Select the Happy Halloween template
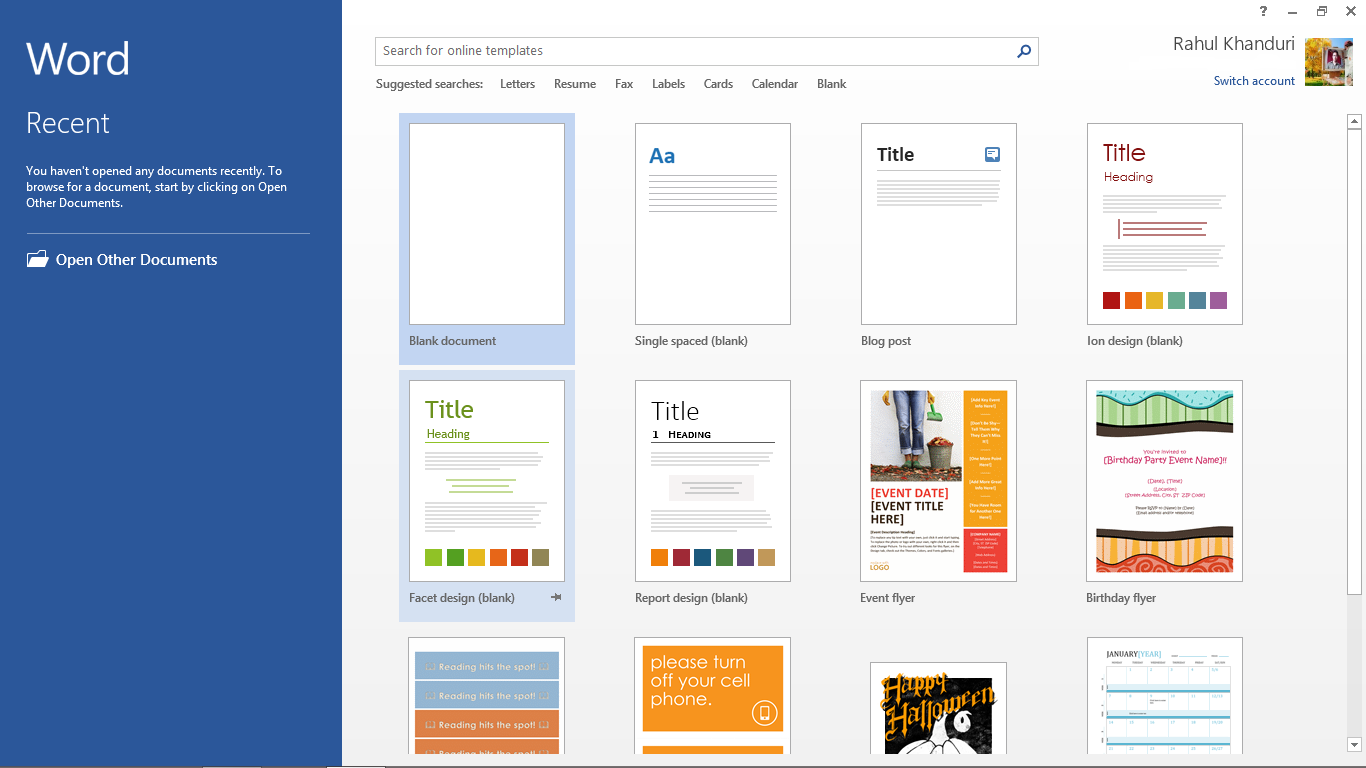The image size is (1366, 768). (939, 708)
